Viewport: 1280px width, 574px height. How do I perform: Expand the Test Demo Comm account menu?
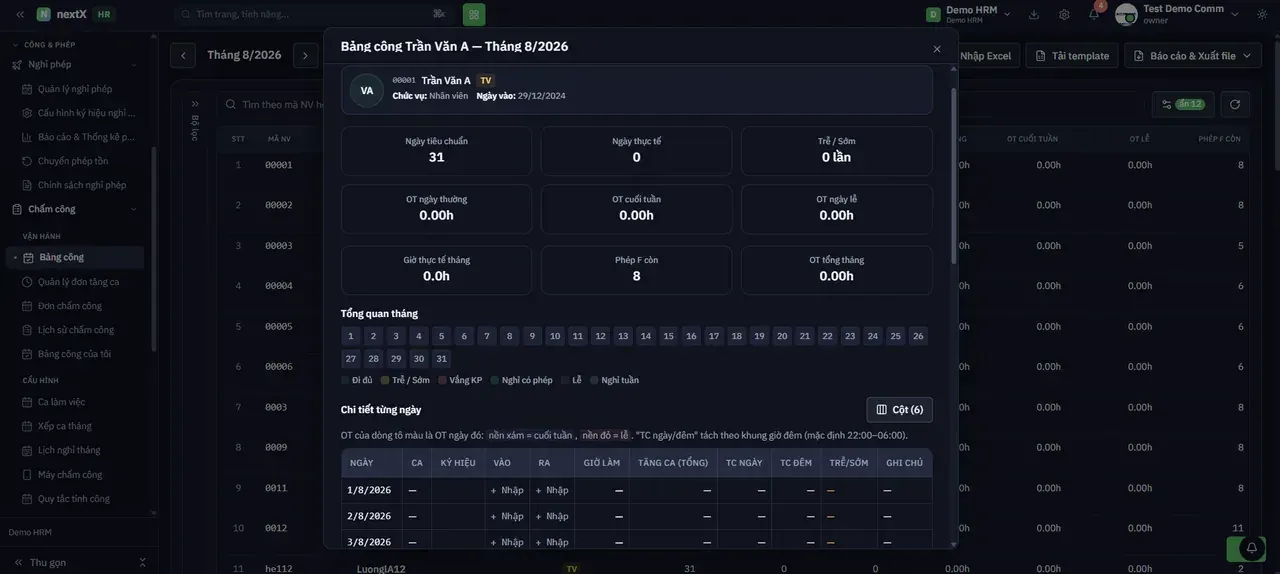click(x=1235, y=14)
